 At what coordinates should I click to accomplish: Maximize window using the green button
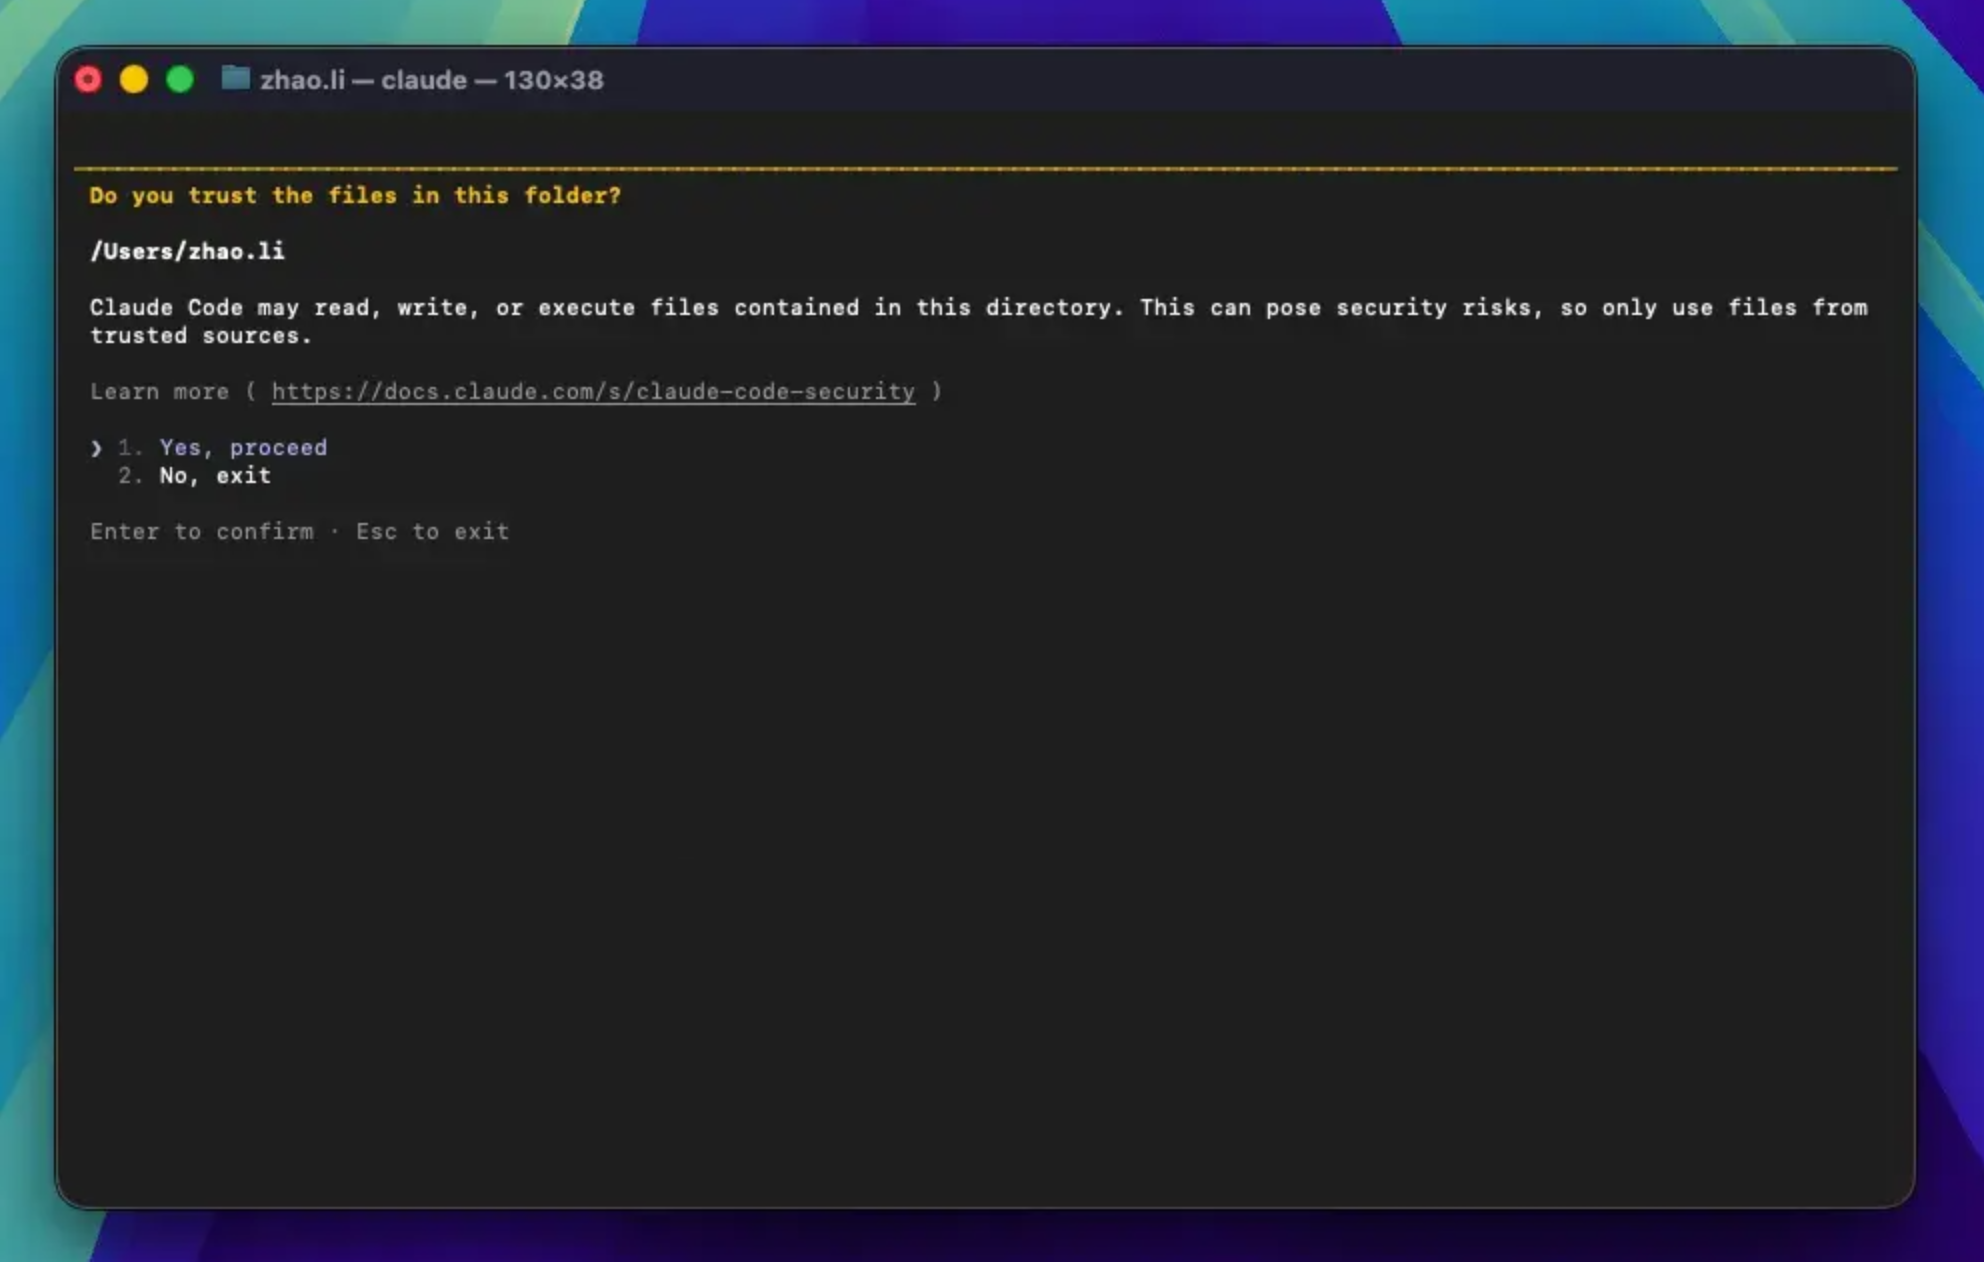pyautogui.click(x=180, y=80)
